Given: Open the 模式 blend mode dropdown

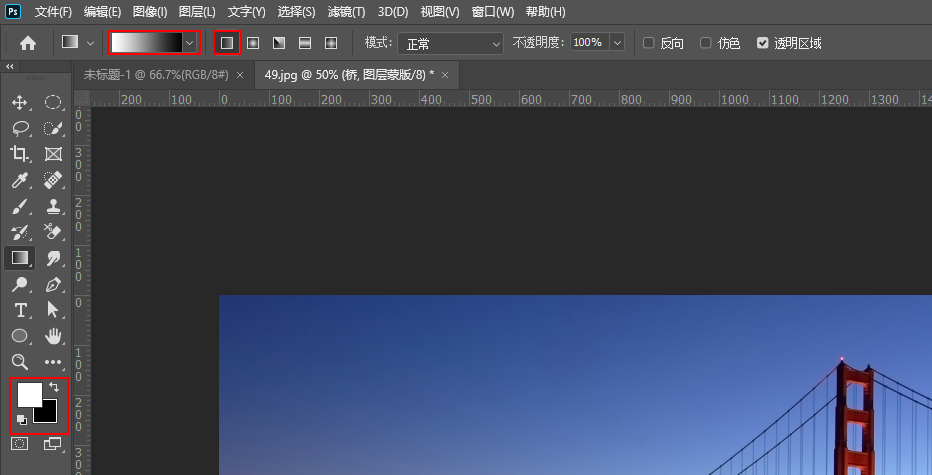Looking at the screenshot, I should (x=451, y=43).
